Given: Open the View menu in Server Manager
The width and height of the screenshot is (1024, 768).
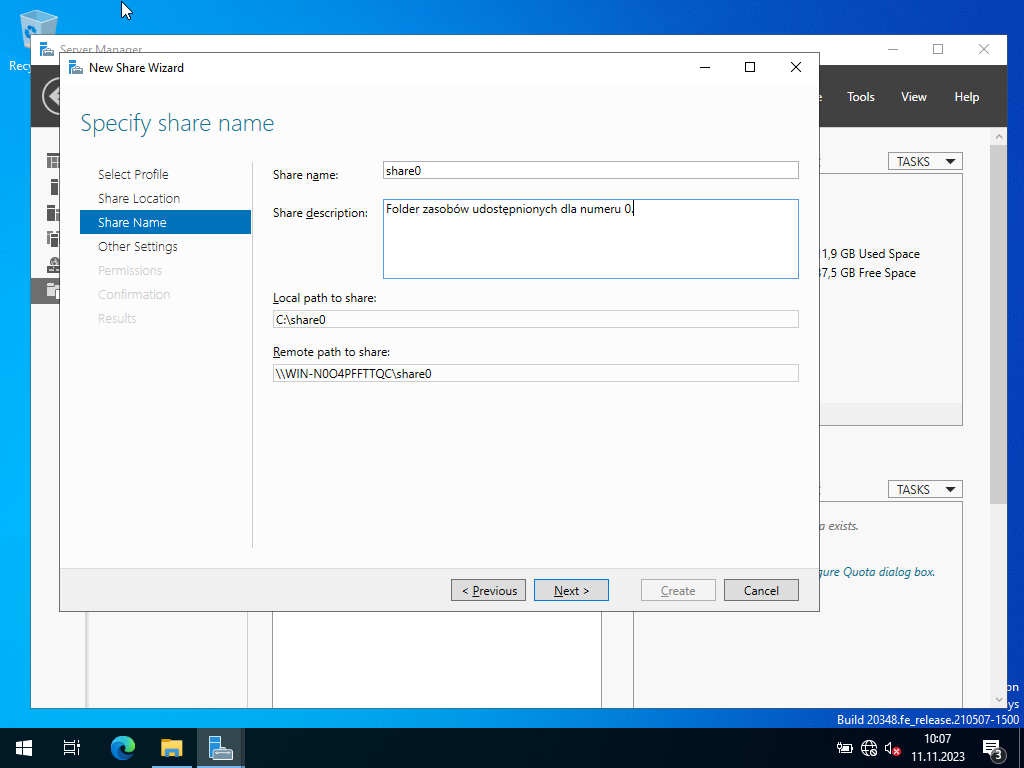Looking at the screenshot, I should (x=913, y=97).
